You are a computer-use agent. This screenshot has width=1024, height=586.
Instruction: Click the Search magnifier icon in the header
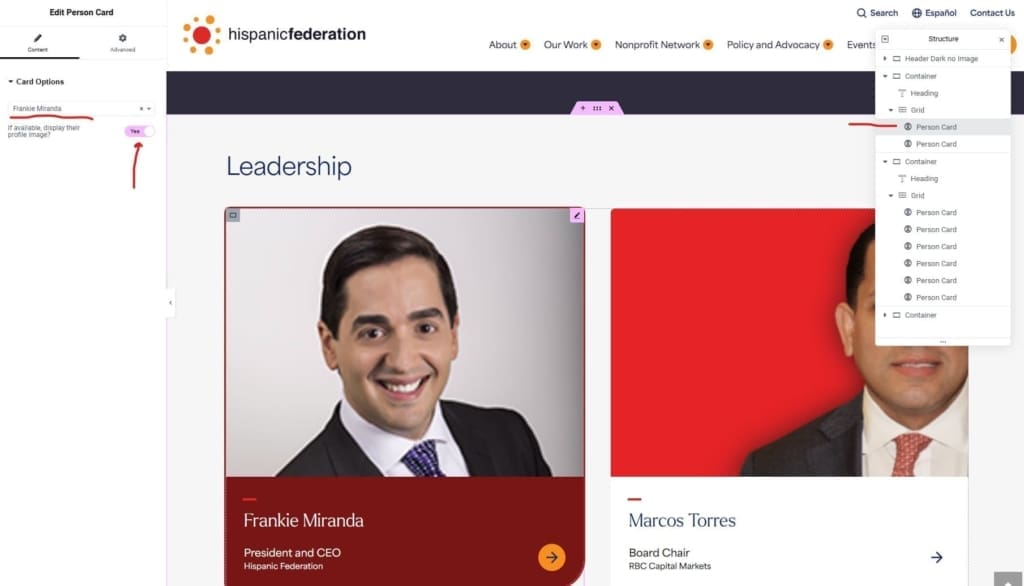[861, 13]
